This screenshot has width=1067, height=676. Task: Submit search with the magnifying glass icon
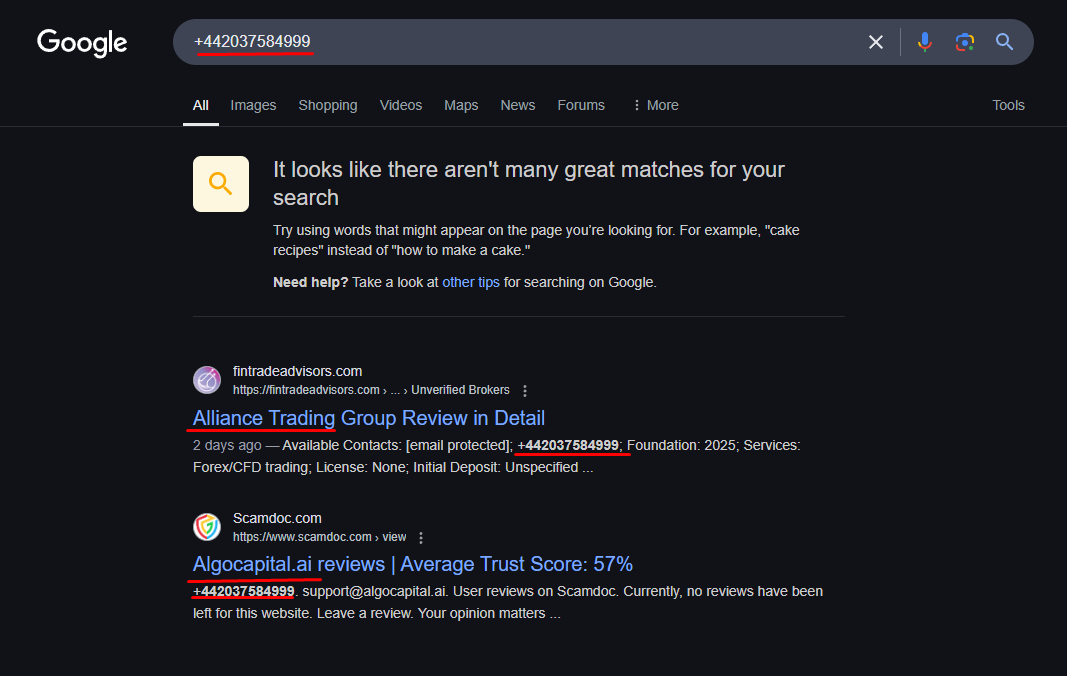(x=1004, y=42)
